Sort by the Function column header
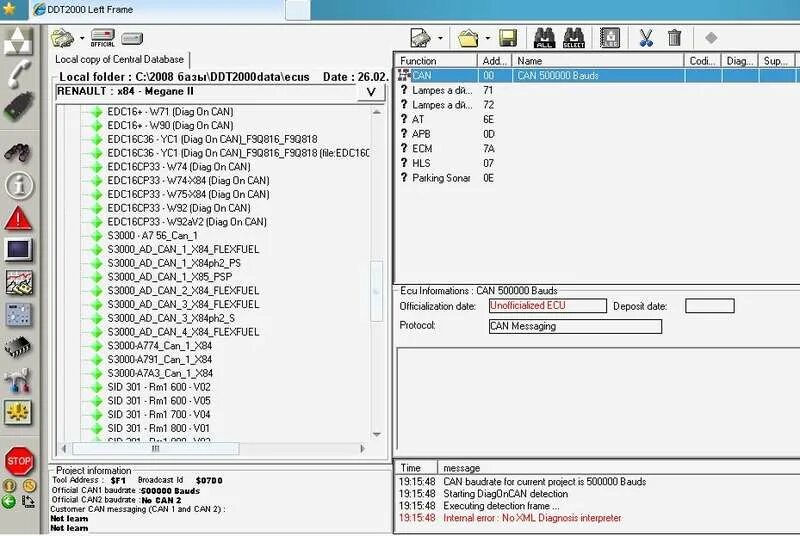 click(x=436, y=61)
